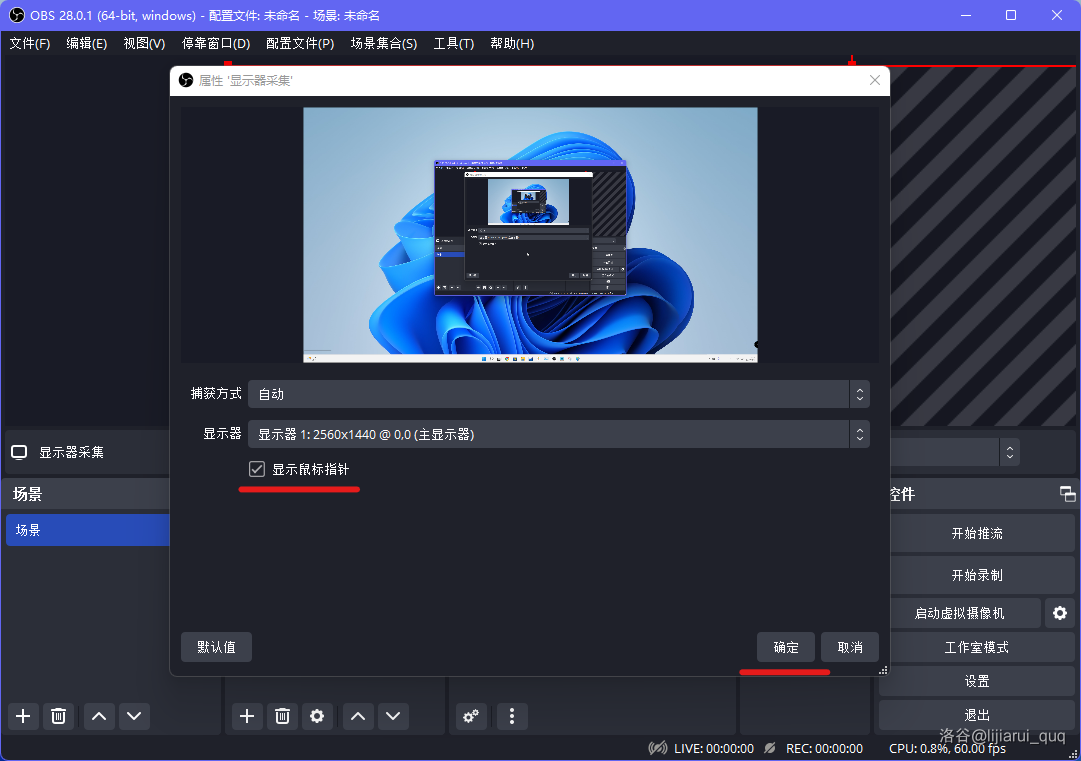Click the dialog resize grip corner
This screenshot has height=761, width=1081.
pyautogui.click(x=883, y=670)
